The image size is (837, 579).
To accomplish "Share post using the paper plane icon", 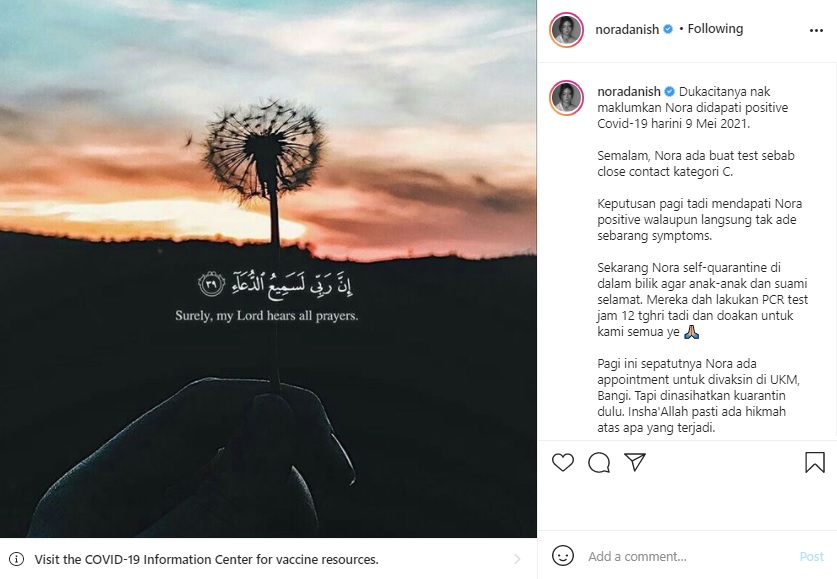I will tap(635, 462).
